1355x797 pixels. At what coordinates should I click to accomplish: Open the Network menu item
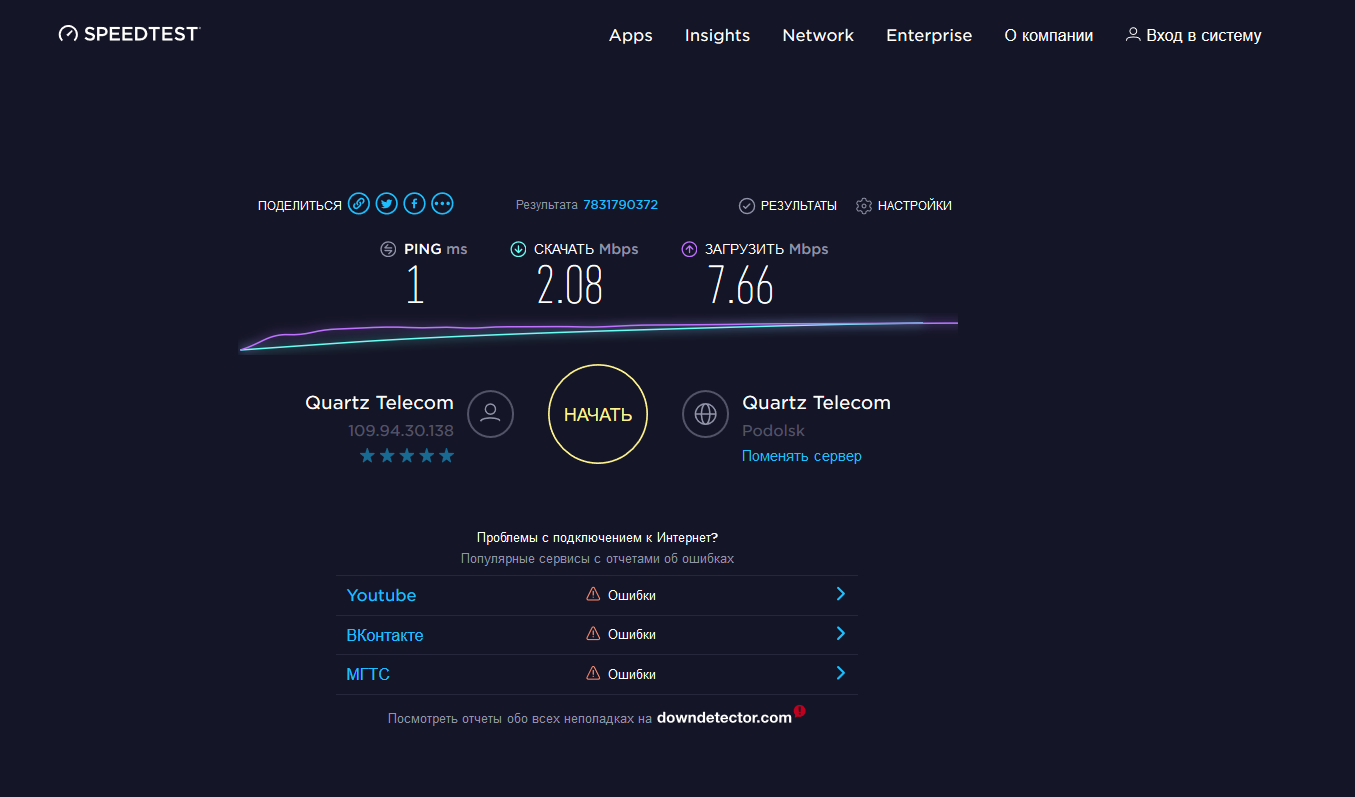click(x=818, y=35)
